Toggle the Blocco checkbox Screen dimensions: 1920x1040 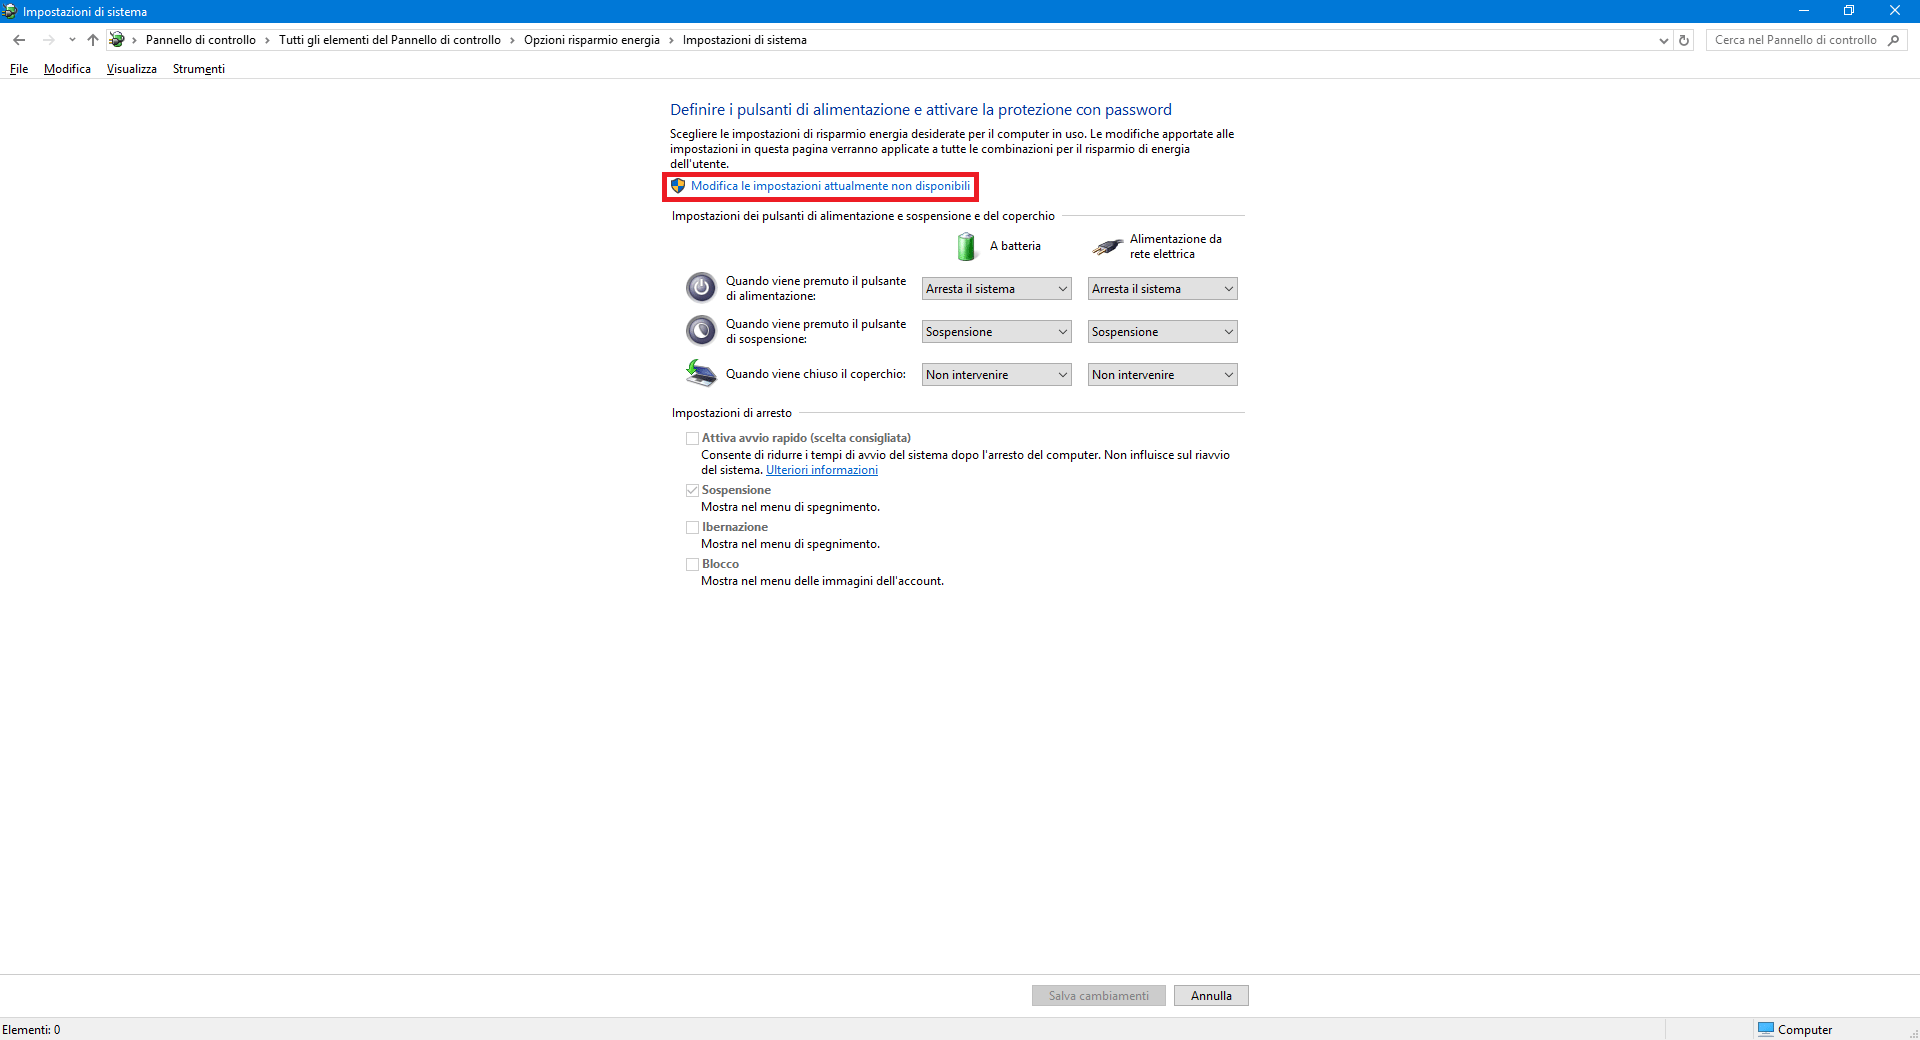coord(692,564)
